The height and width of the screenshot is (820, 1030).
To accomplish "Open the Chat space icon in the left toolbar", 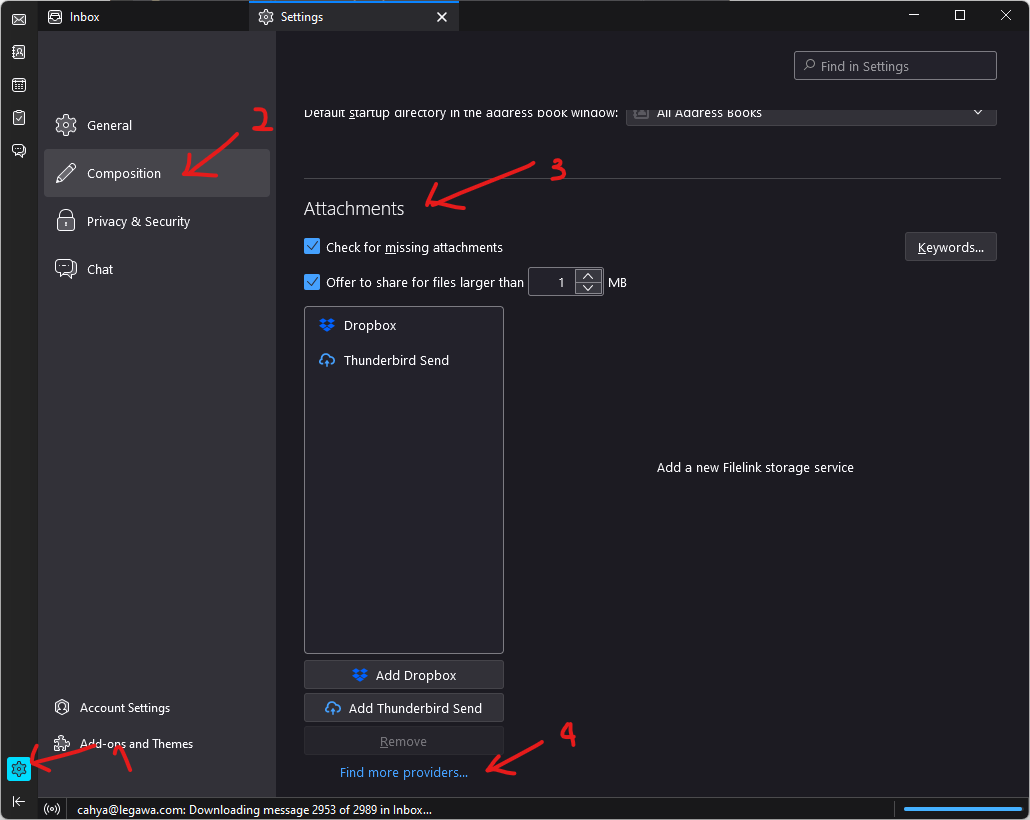I will pyautogui.click(x=18, y=150).
